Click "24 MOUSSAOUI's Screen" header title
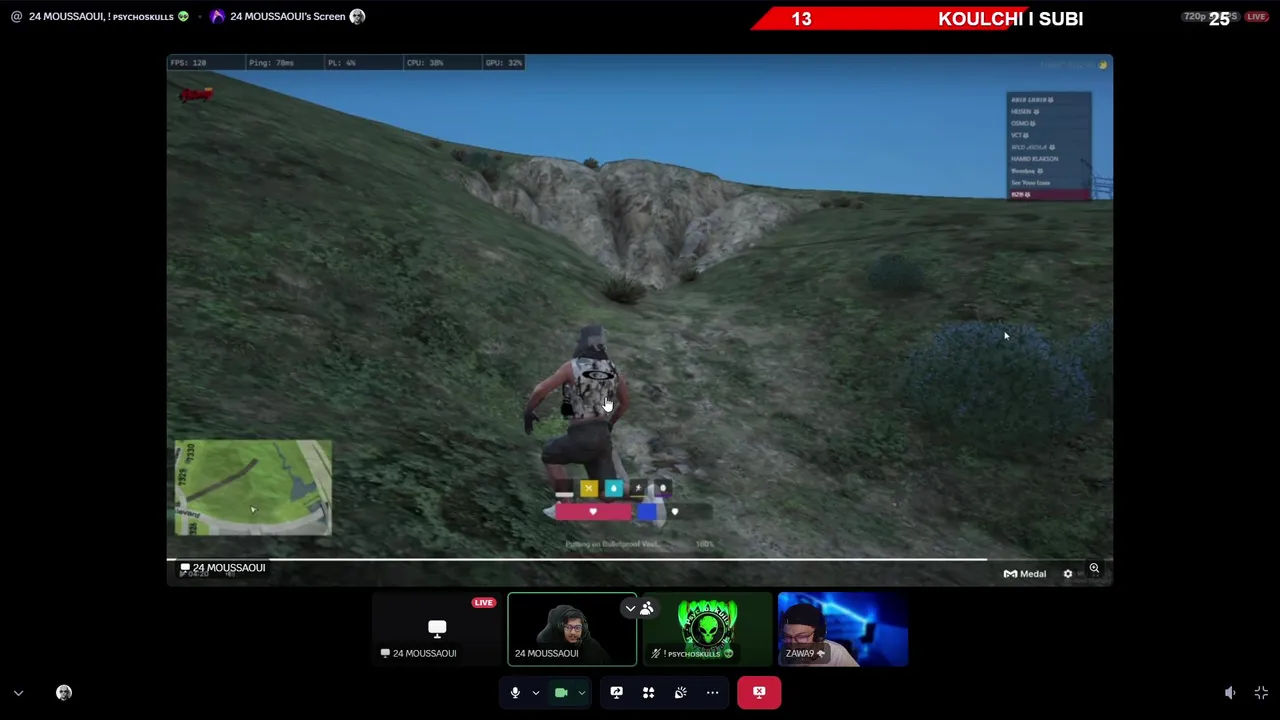 coord(288,16)
